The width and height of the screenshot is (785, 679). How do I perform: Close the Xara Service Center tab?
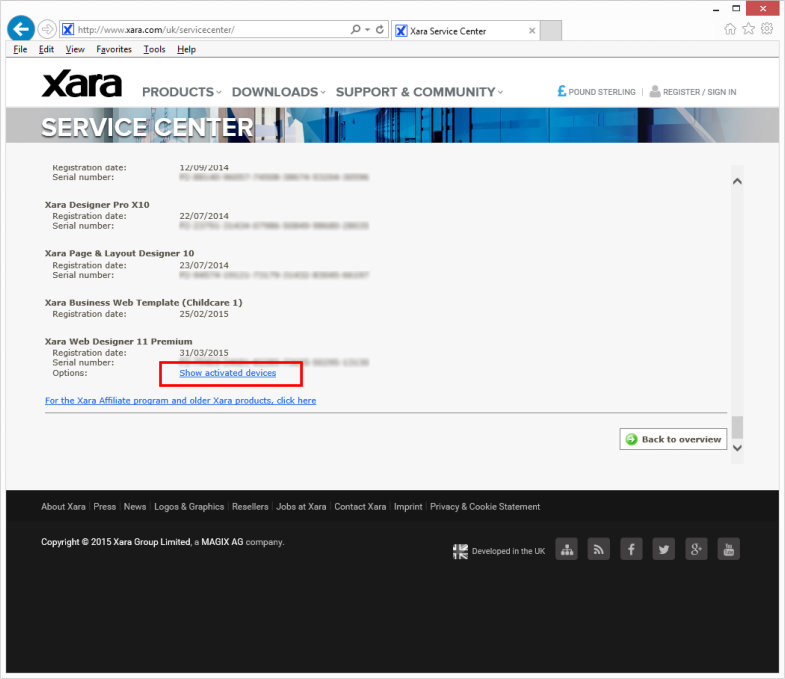tap(532, 31)
